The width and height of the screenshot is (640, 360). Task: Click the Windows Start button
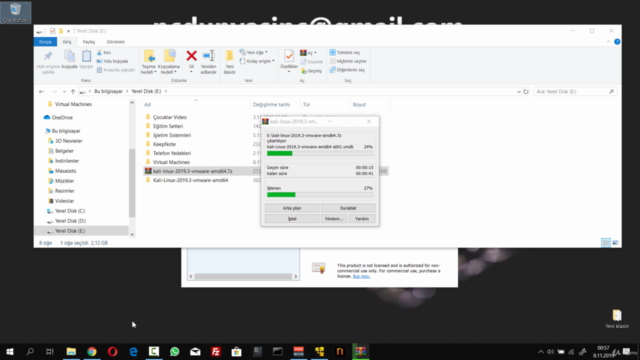coord(10,351)
